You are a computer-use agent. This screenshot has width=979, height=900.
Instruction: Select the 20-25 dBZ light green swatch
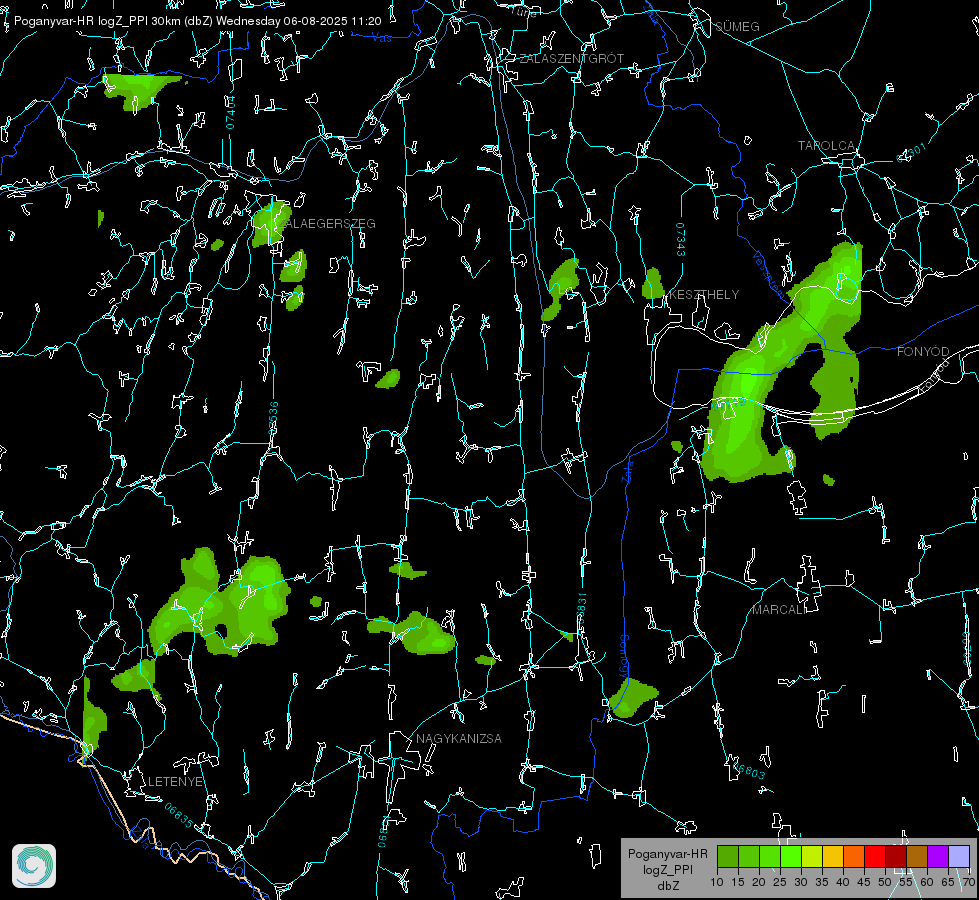click(770, 856)
